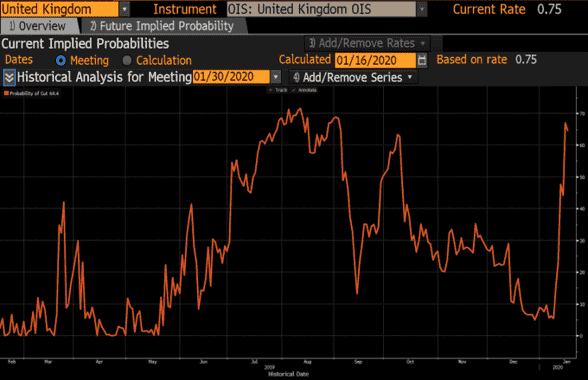Open the meeting date 01/30/2020 dropdown arrow
588x380 pixels.
[x=276, y=77]
